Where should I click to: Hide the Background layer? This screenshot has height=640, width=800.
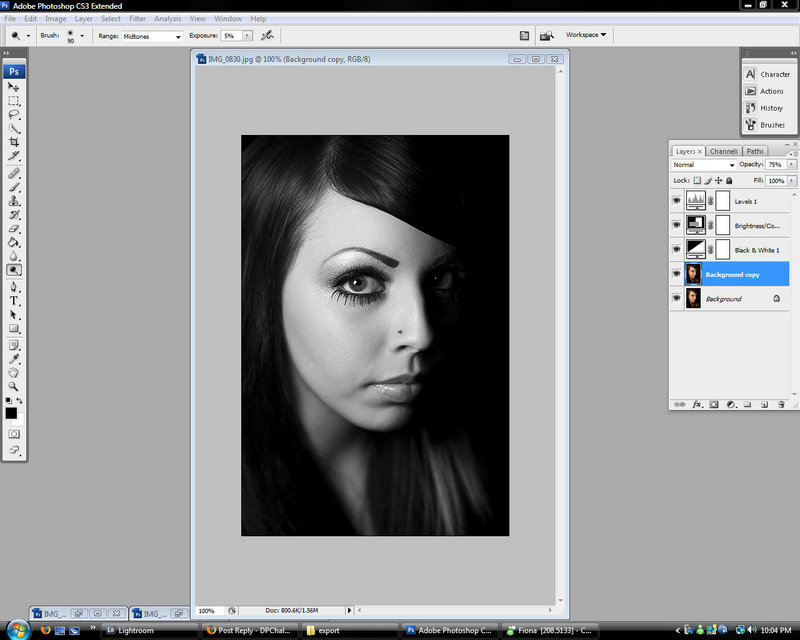pos(677,298)
